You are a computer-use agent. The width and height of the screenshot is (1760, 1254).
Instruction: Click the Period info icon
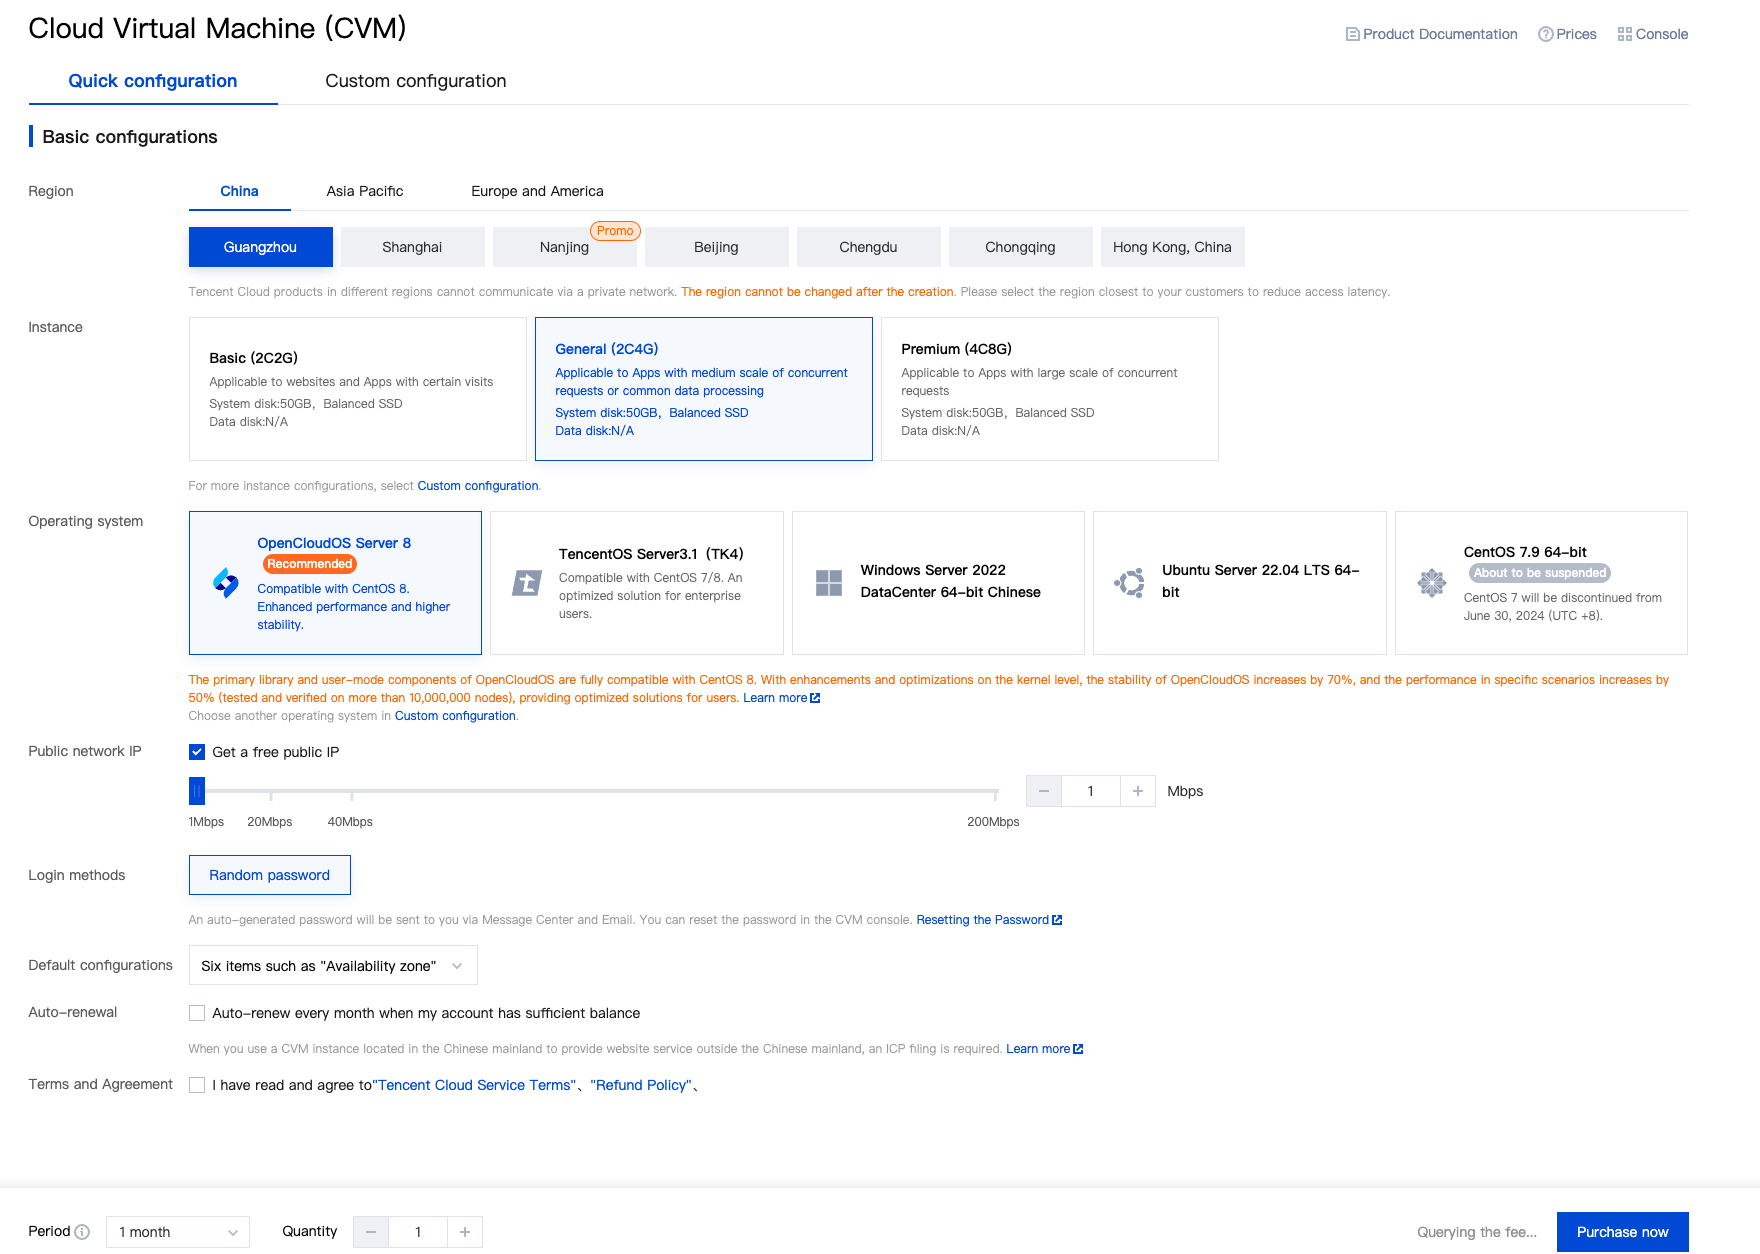[83, 1232]
